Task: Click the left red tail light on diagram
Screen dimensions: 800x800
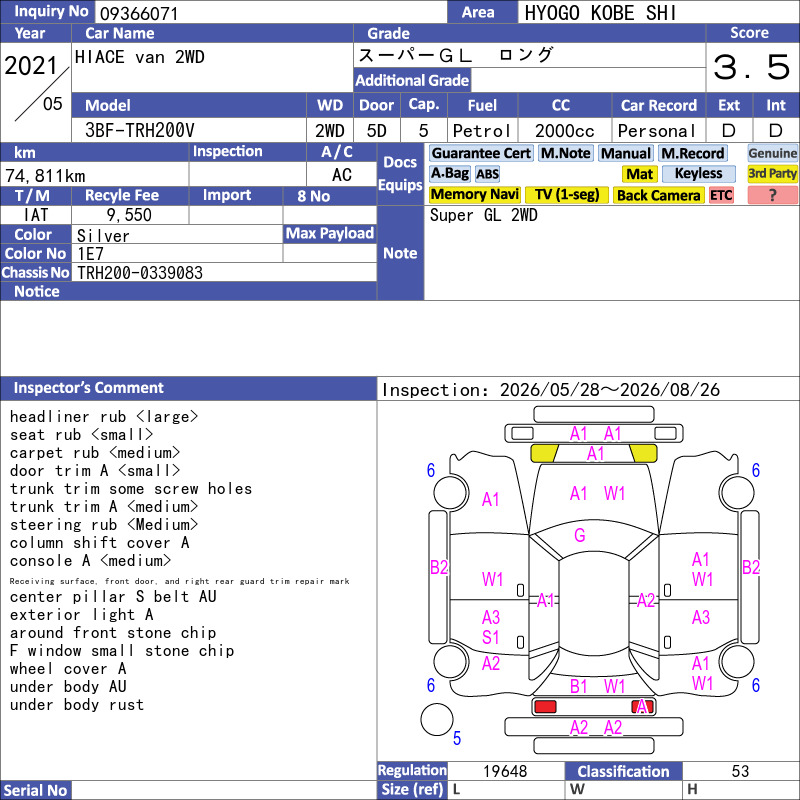Action: [545, 707]
